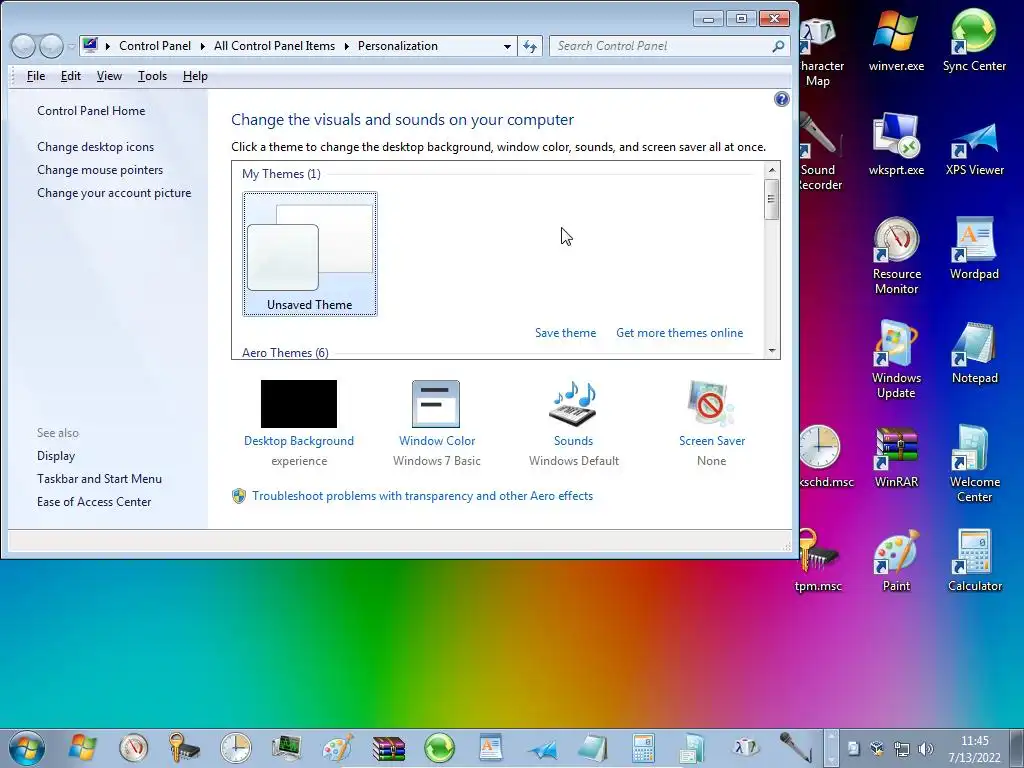Open the Tools menu
This screenshot has width=1024, height=768.
[x=152, y=76]
